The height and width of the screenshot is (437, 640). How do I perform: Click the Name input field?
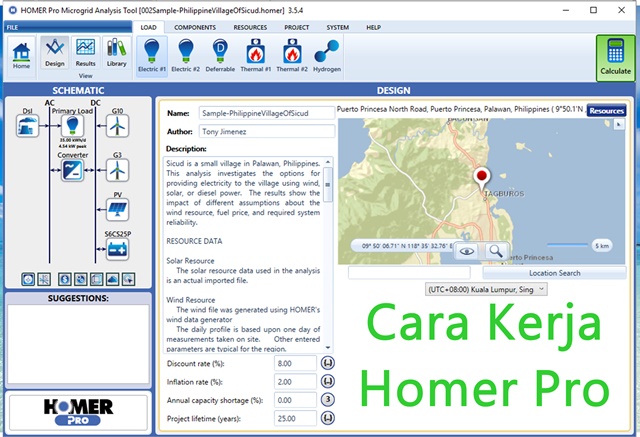click(x=267, y=113)
